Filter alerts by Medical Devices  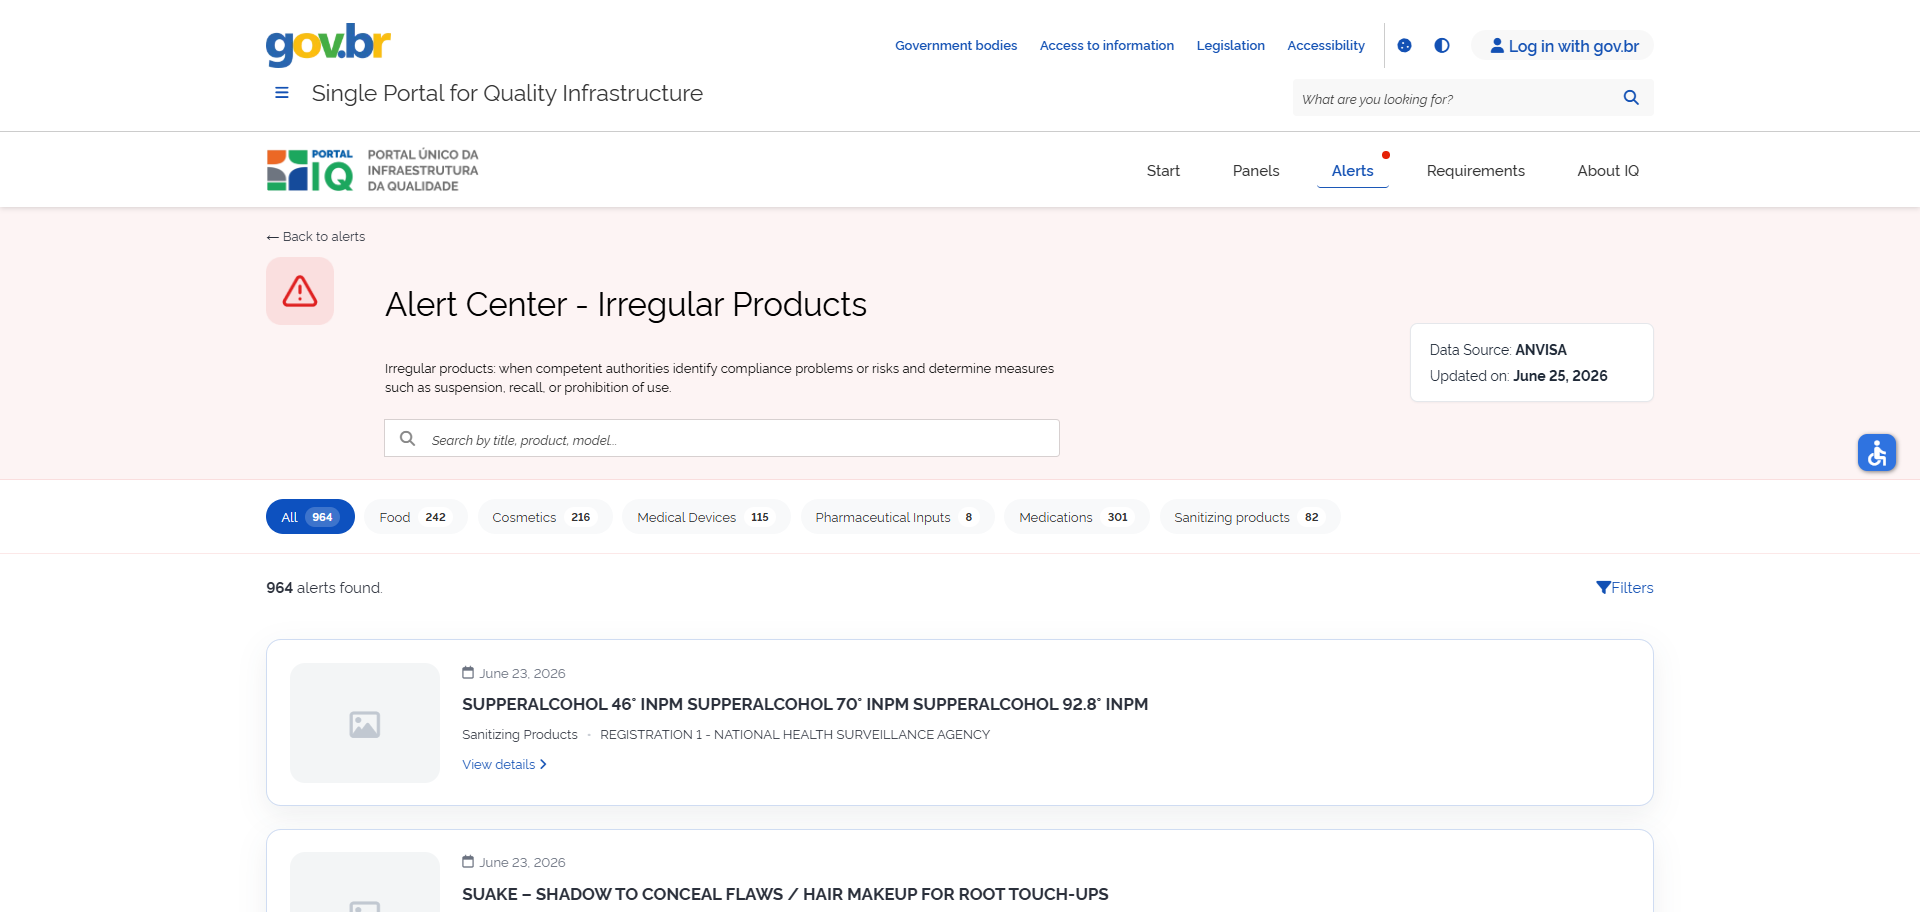(x=706, y=517)
